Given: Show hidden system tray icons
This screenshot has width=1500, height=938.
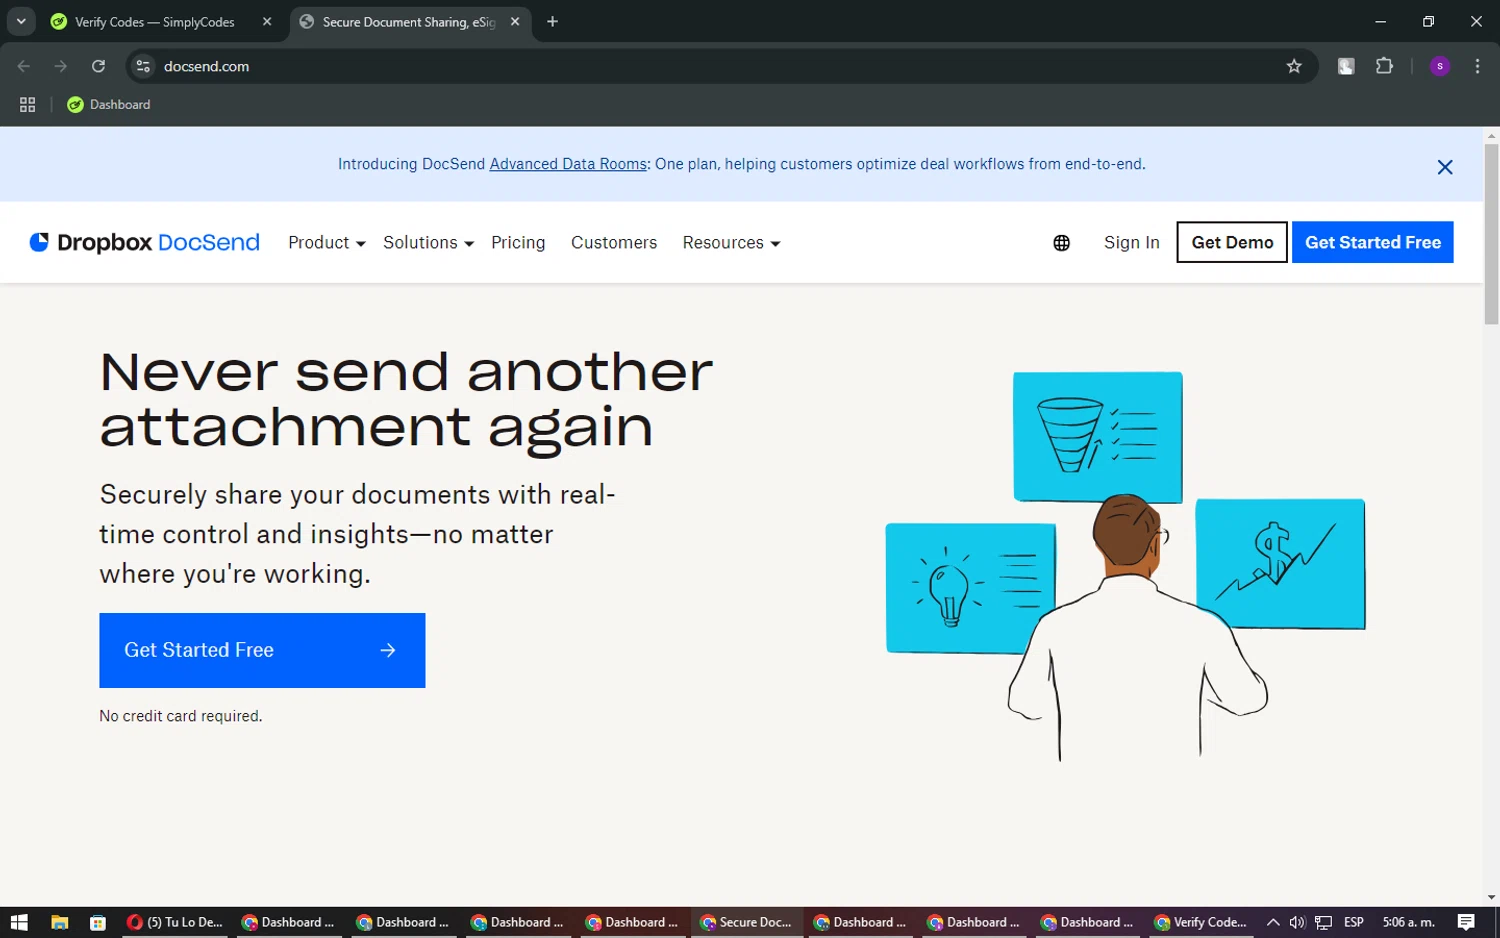Looking at the screenshot, I should tap(1272, 922).
